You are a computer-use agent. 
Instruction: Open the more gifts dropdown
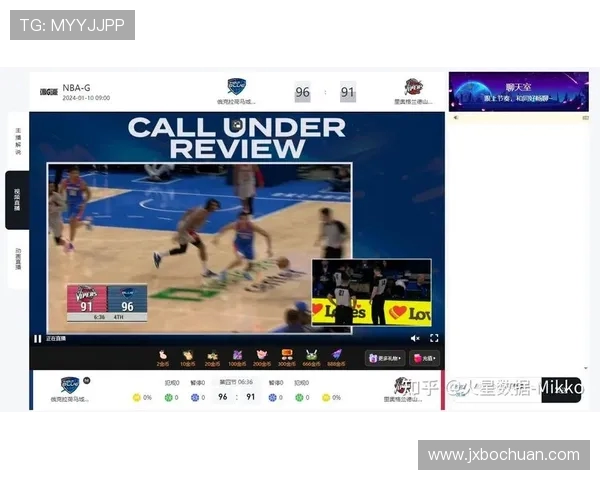386,358
